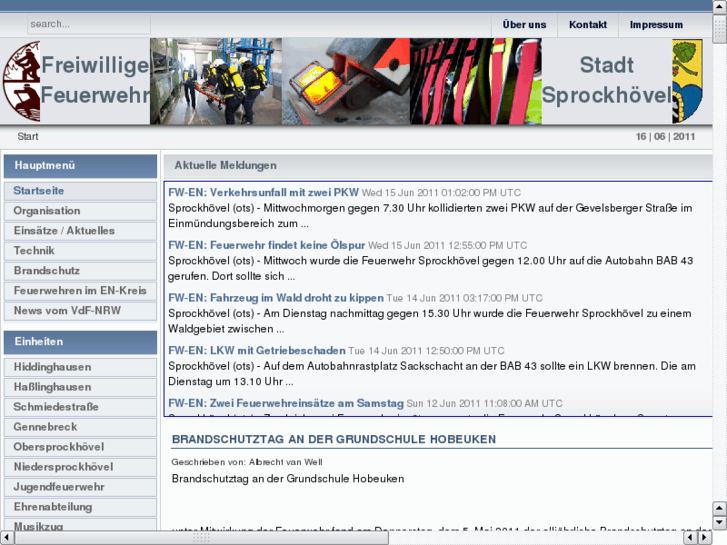Click the firefighters stretcher banner photo
This screenshot has width=727, height=545.
point(216,81)
